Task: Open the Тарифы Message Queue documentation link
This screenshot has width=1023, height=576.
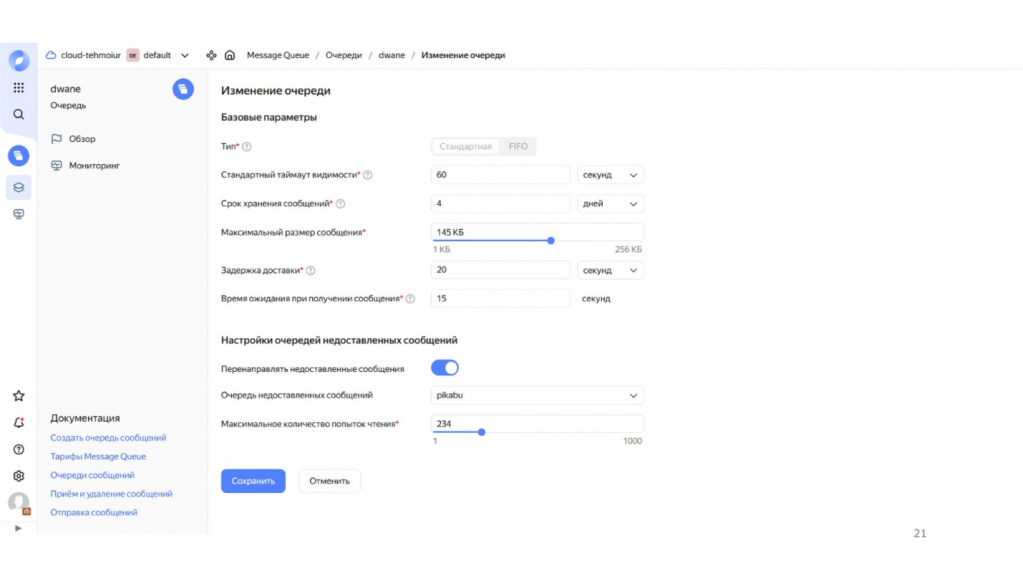Action: click(98, 457)
